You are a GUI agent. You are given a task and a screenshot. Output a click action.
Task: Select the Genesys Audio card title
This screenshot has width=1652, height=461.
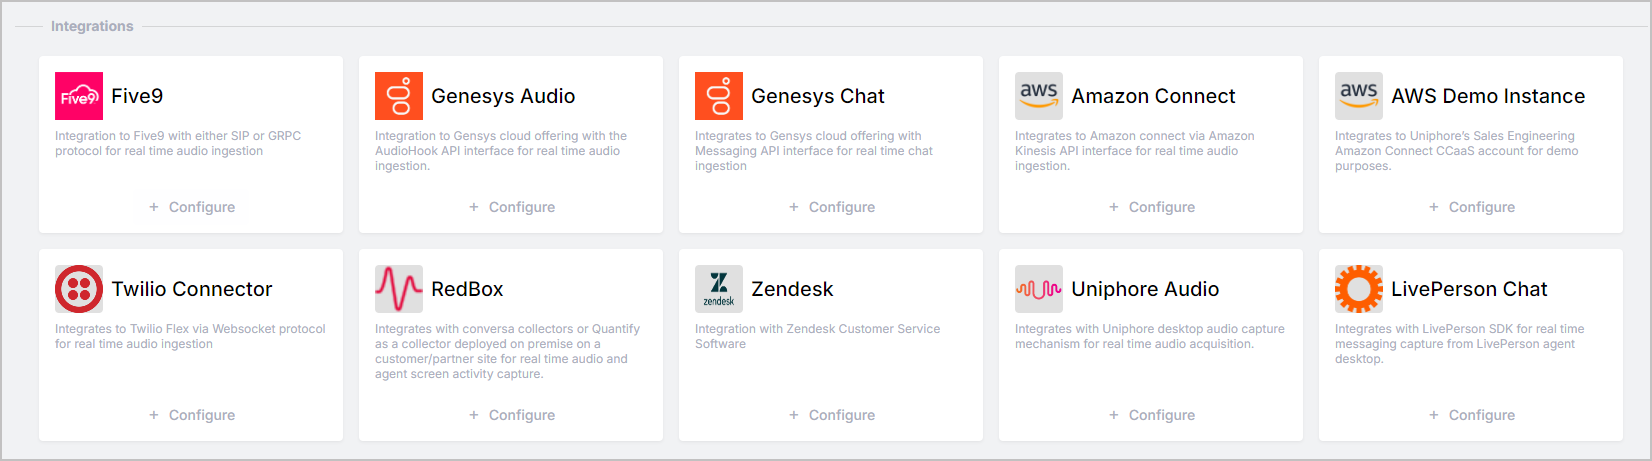[x=503, y=96]
